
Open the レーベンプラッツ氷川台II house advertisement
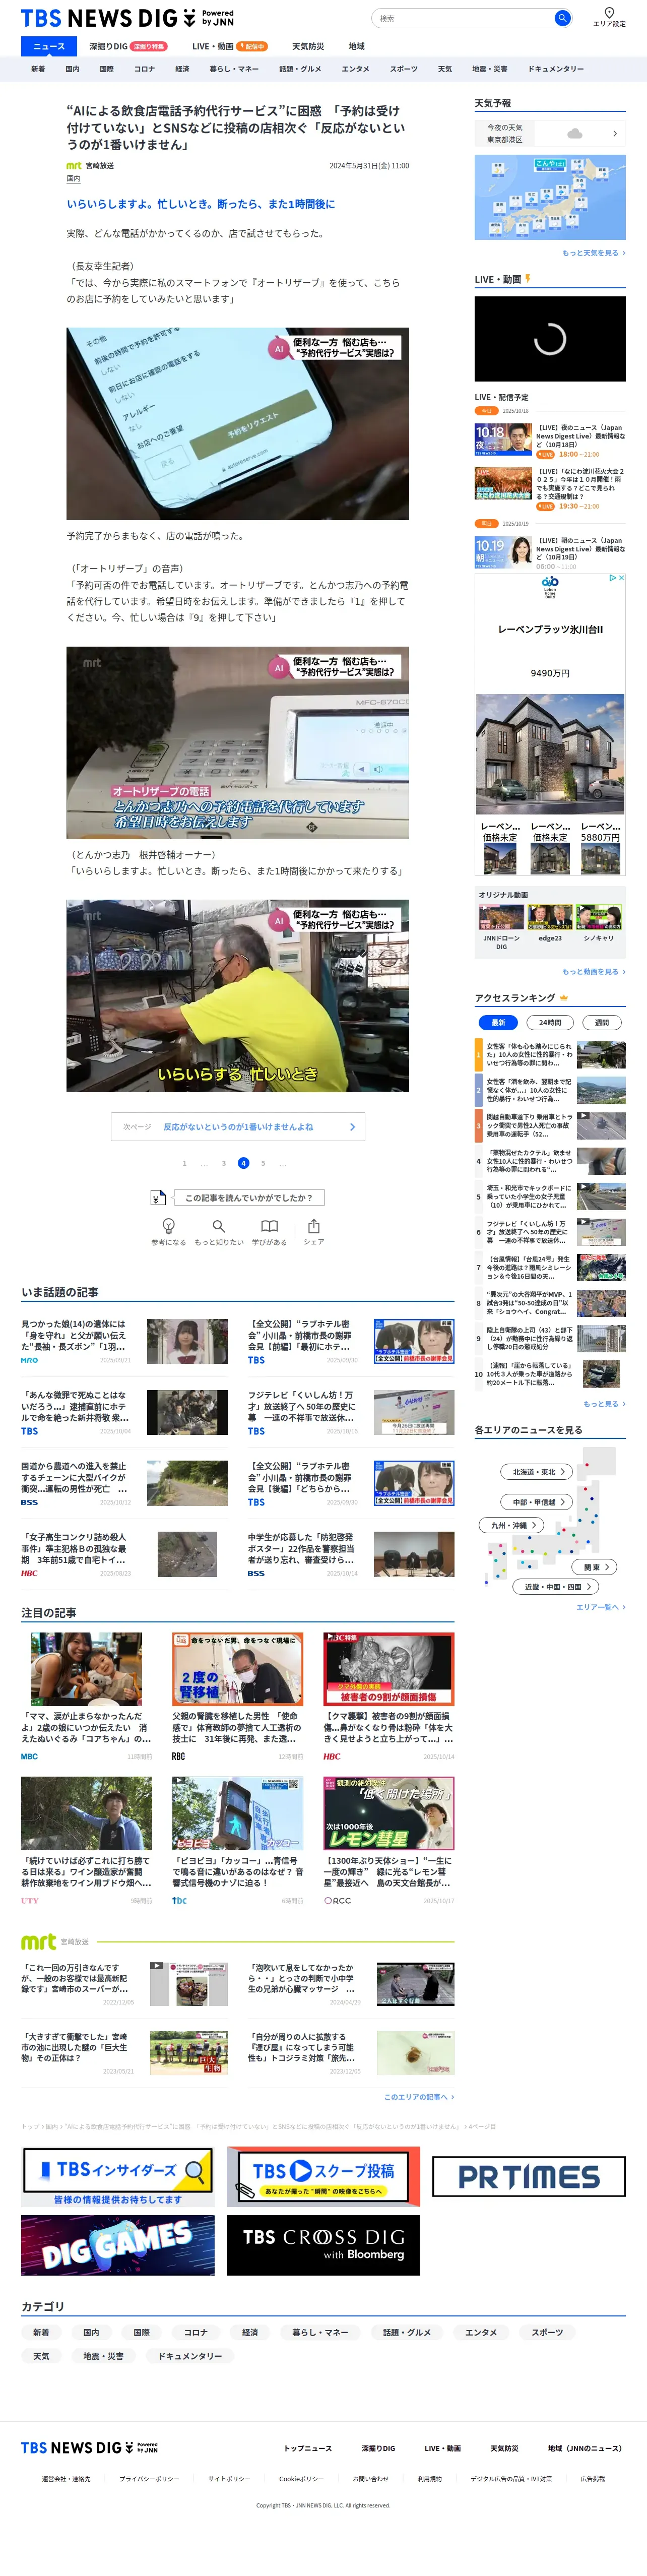550,724
